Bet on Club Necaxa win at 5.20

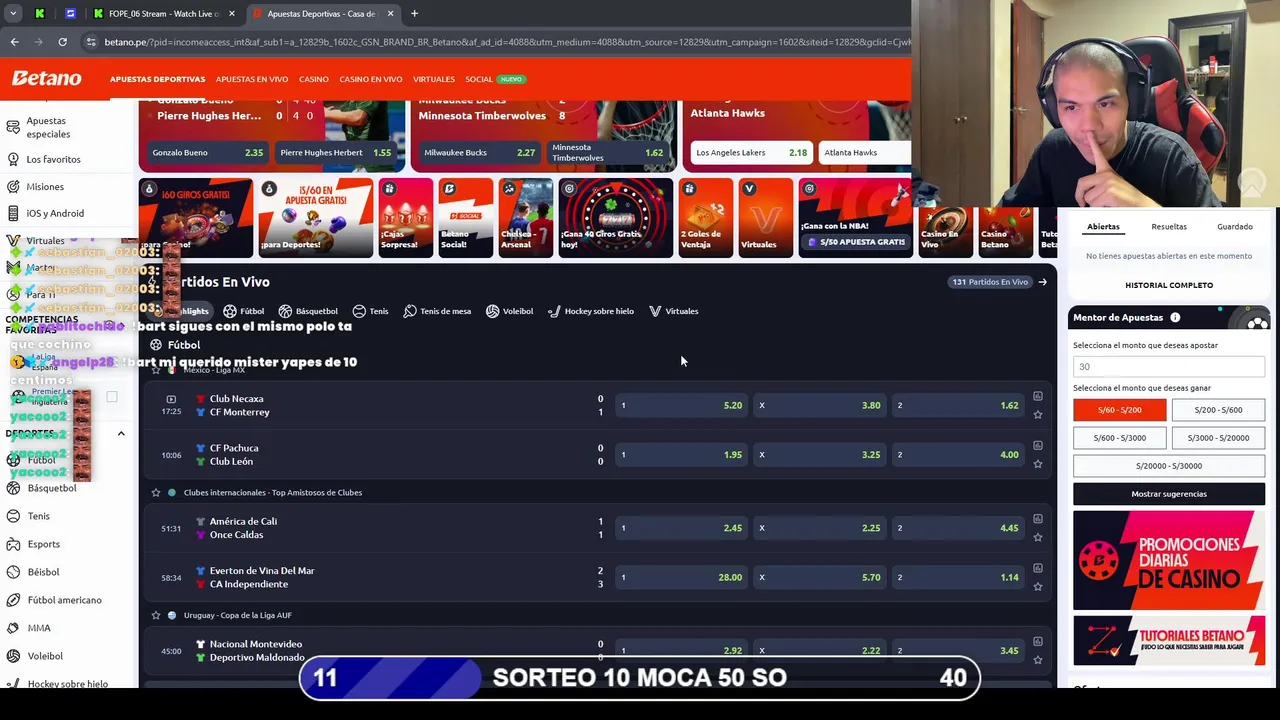tap(681, 405)
